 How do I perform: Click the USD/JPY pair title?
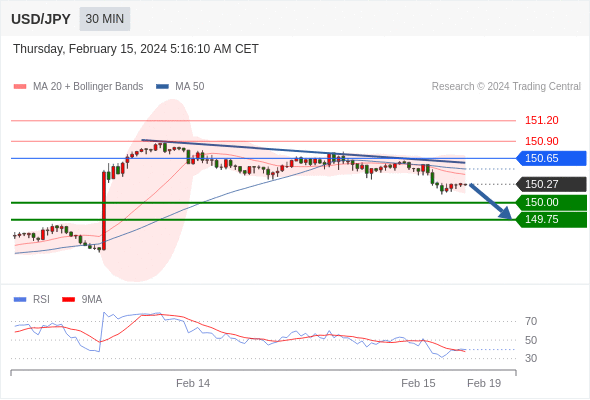pyautogui.click(x=41, y=19)
